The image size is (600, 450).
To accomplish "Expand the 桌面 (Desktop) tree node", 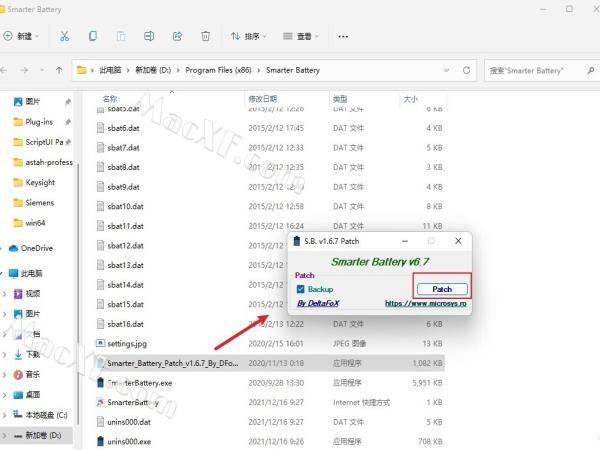I will click(4, 395).
